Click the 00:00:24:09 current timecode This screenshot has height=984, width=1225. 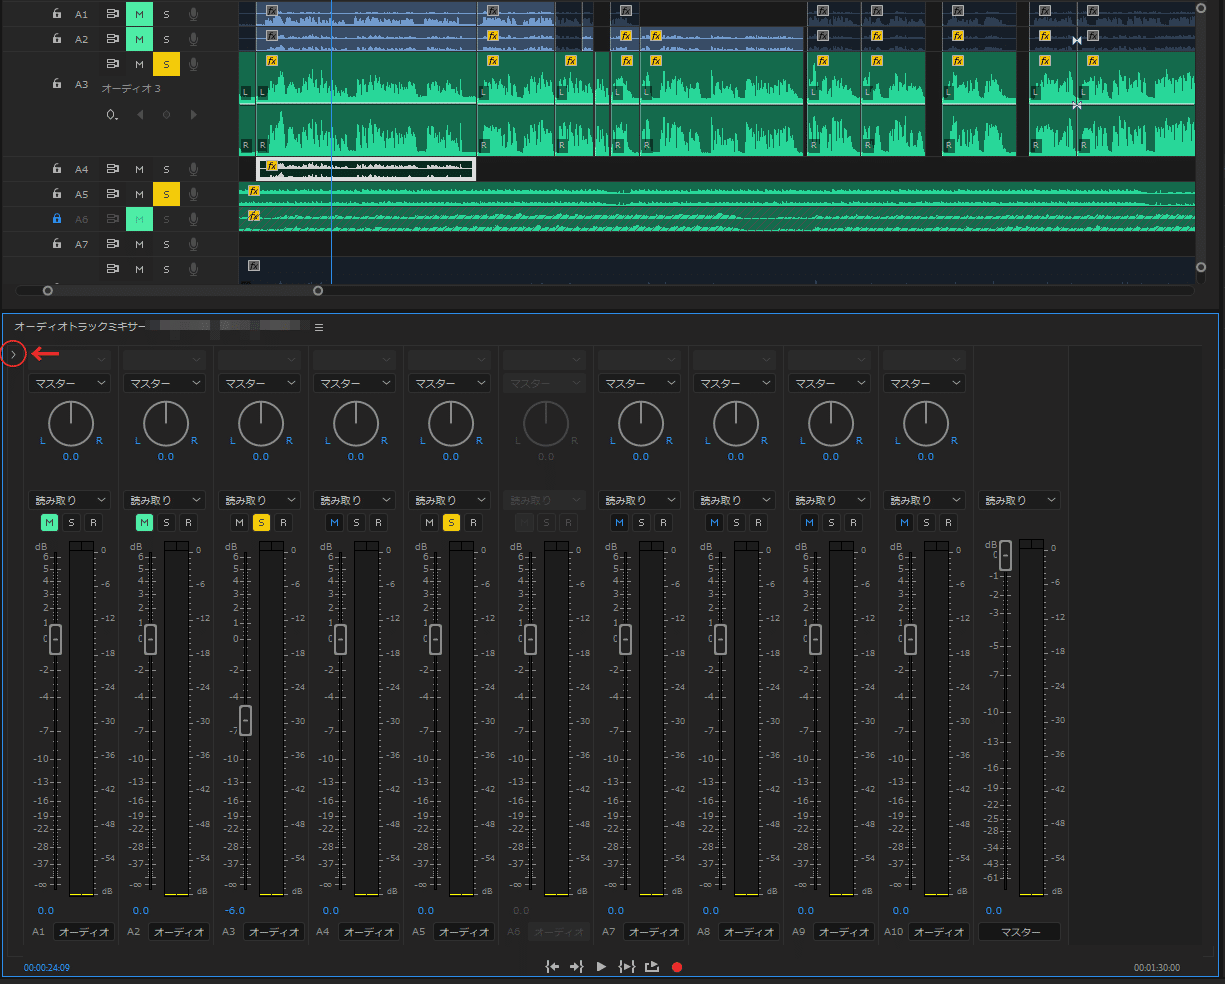[x=47, y=968]
